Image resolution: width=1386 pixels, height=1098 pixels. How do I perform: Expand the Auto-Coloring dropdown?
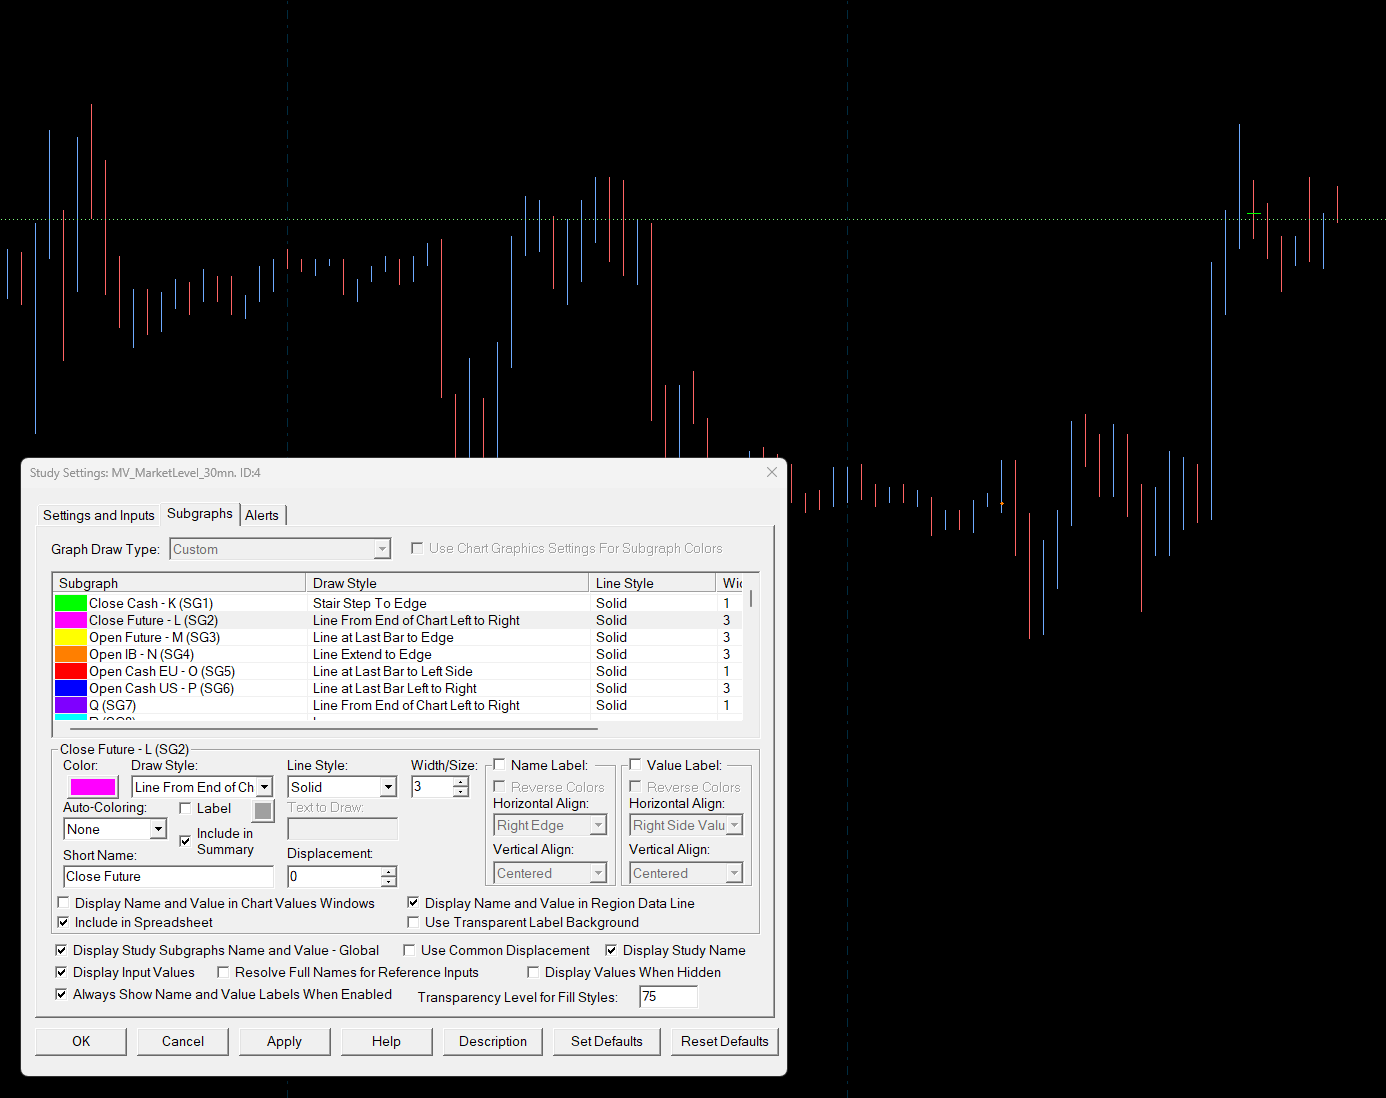tap(158, 829)
